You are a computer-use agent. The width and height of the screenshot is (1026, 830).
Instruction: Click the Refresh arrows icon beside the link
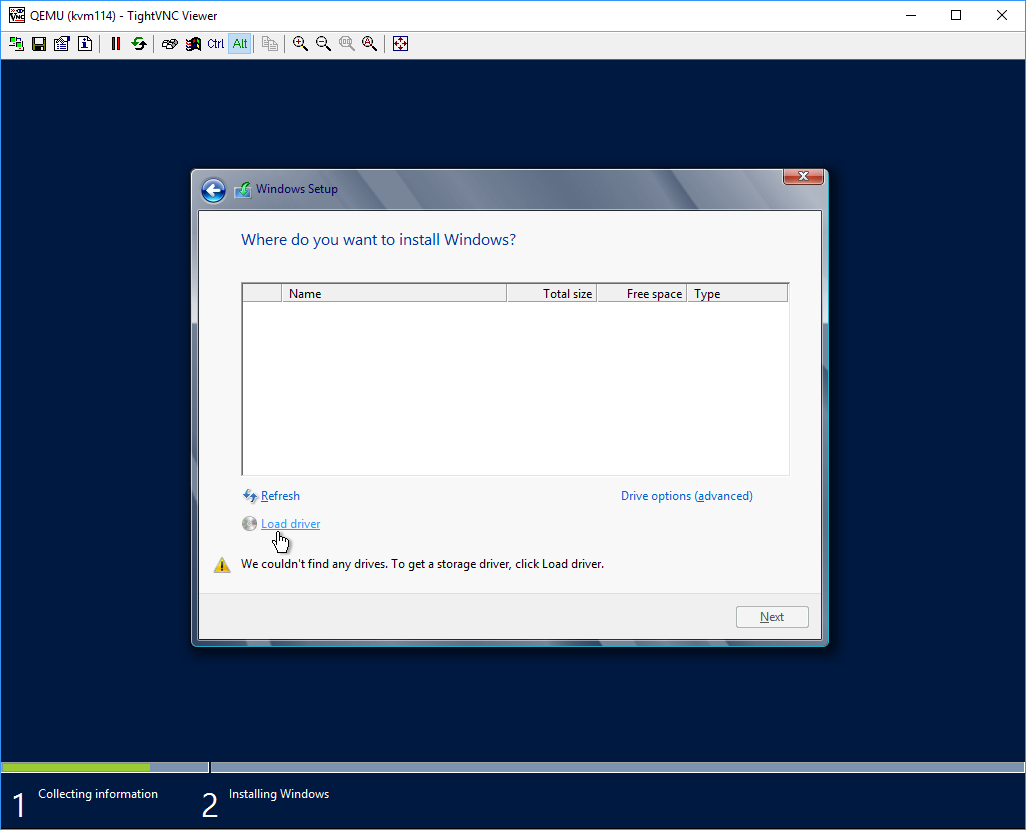249,496
